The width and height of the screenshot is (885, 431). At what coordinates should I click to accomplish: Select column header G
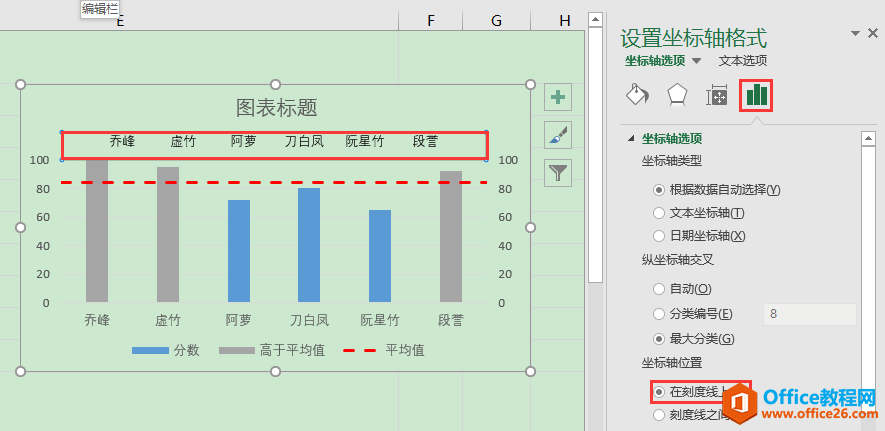coord(496,20)
